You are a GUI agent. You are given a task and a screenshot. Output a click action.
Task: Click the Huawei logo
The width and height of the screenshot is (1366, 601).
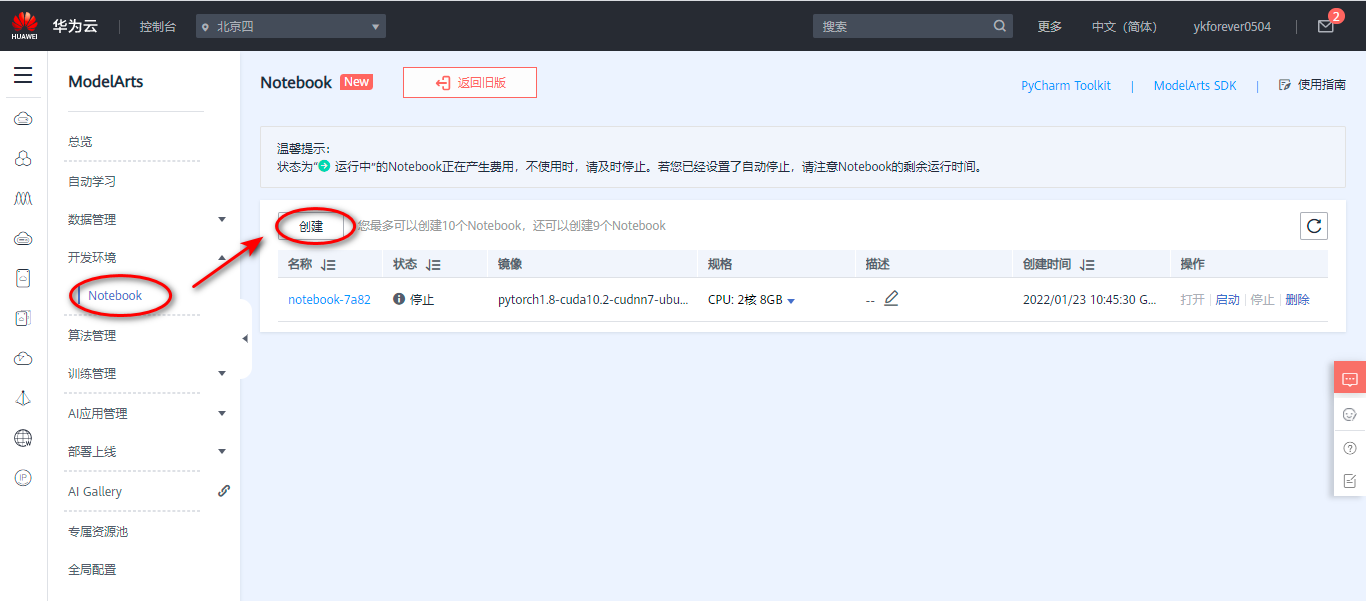24,24
